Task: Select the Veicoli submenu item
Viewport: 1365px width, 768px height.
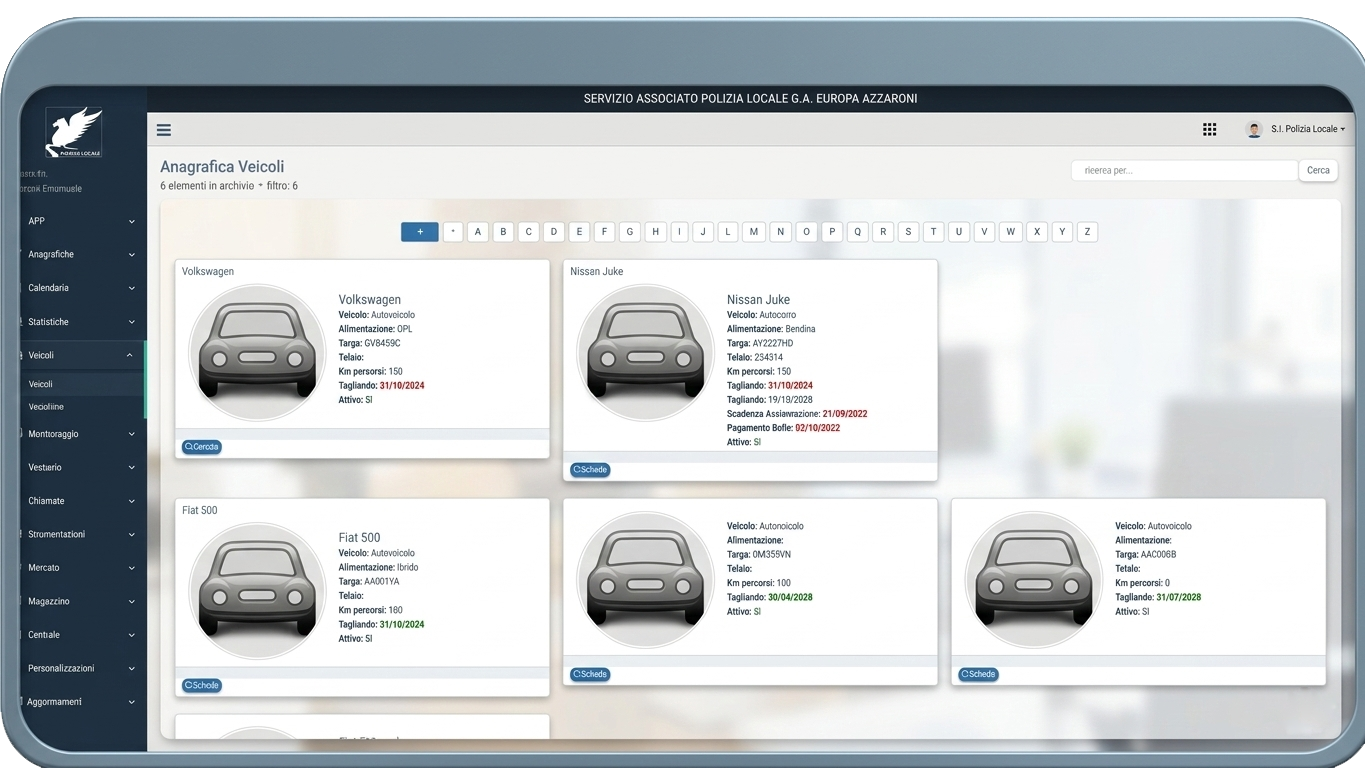Action: pyautogui.click(x=82, y=384)
